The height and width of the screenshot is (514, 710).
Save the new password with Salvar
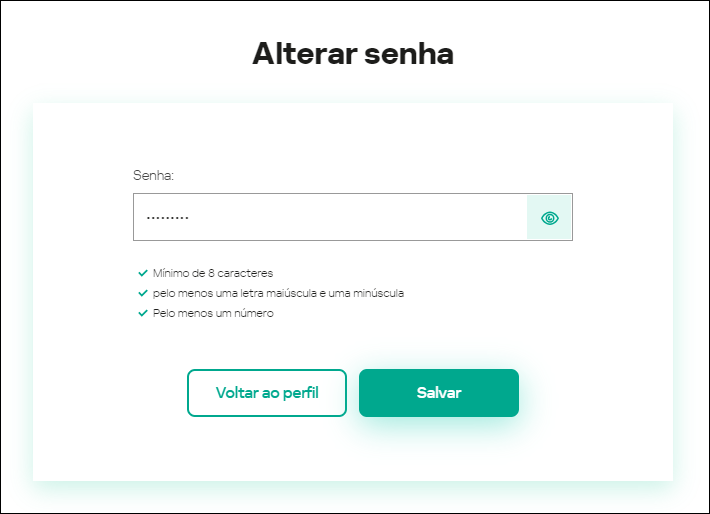click(438, 393)
